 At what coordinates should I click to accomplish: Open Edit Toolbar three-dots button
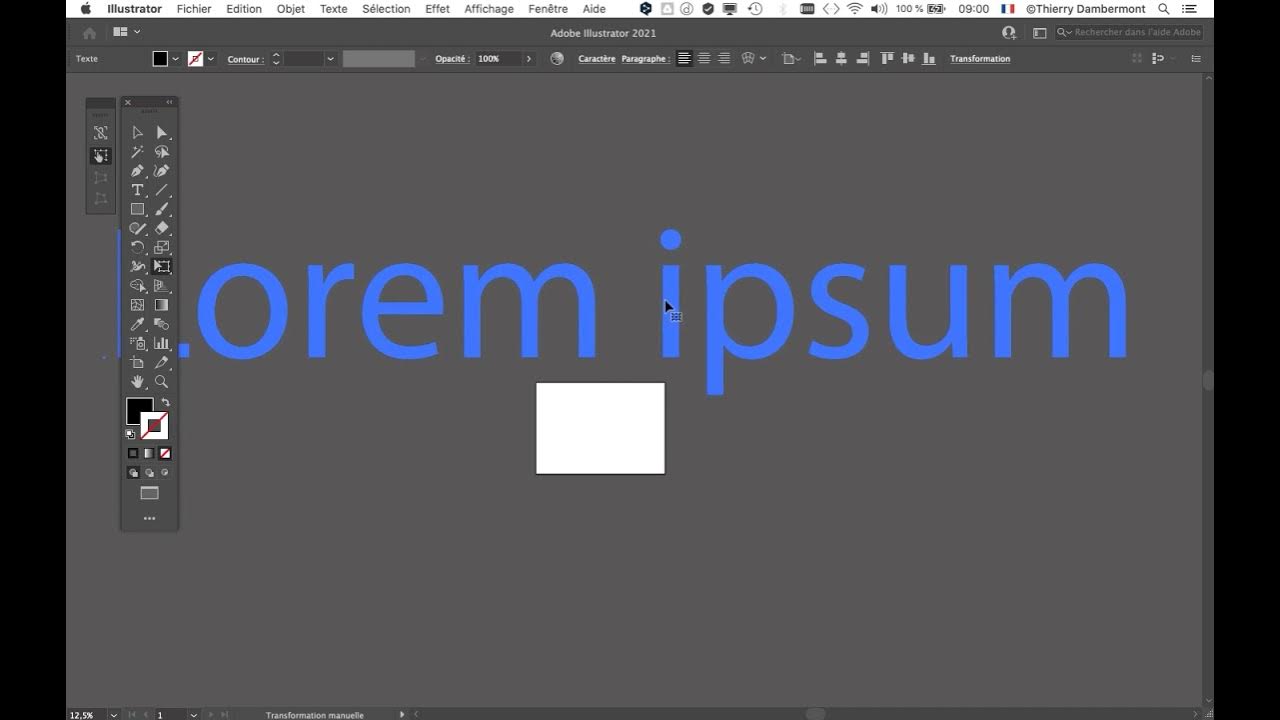[149, 518]
